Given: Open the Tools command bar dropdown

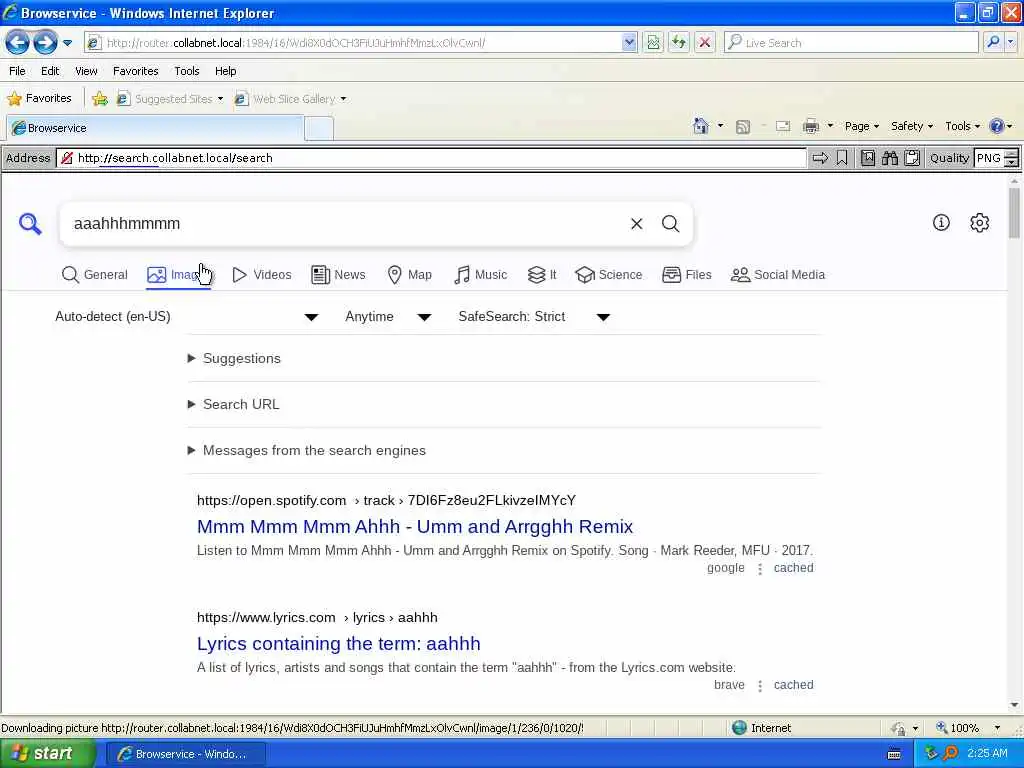Looking at the screenshot, I should tap(963, 126).
